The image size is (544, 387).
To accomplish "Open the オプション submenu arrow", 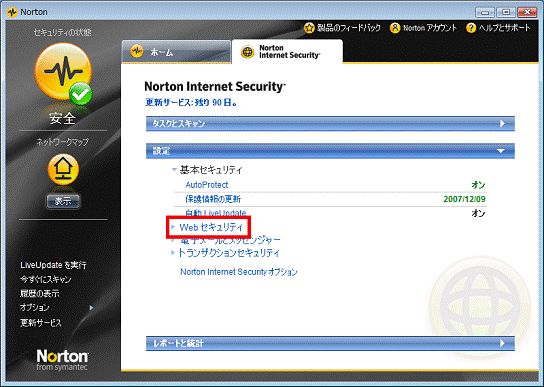I will [x=91, y=308].
